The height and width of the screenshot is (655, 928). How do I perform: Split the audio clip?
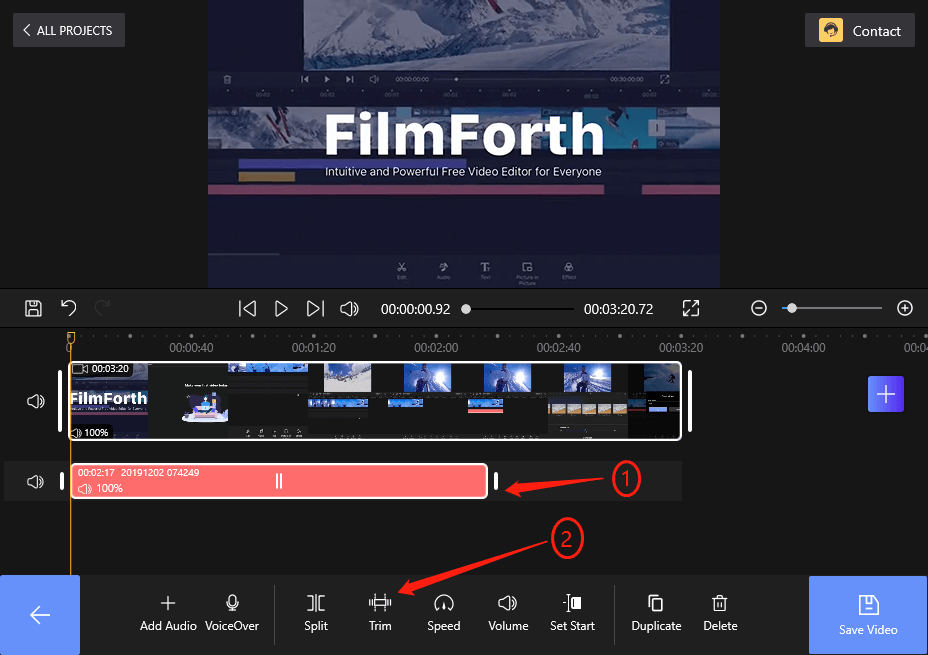point(316,614)
